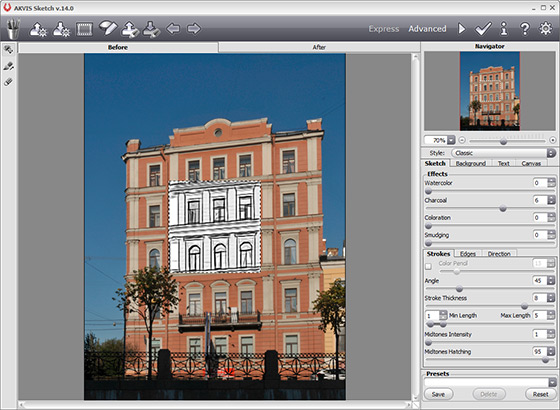Open the Background settings tab
The height and width of the screenshot is (410, 560).
(x=470, y=163)
